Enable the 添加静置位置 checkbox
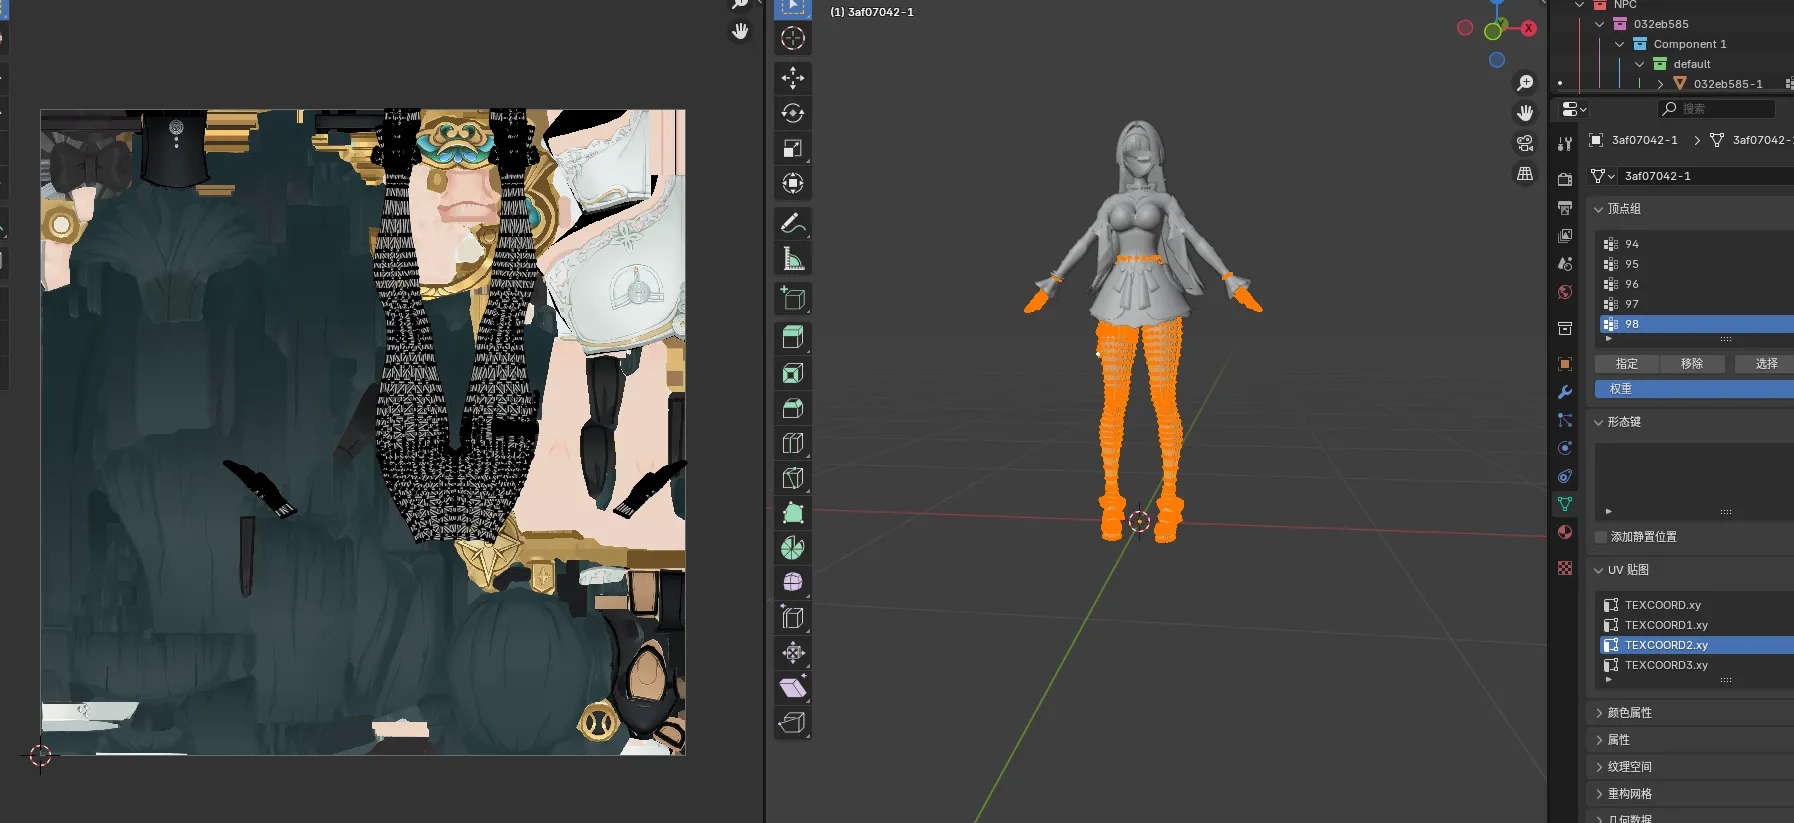 click(x=1601, y=537)
